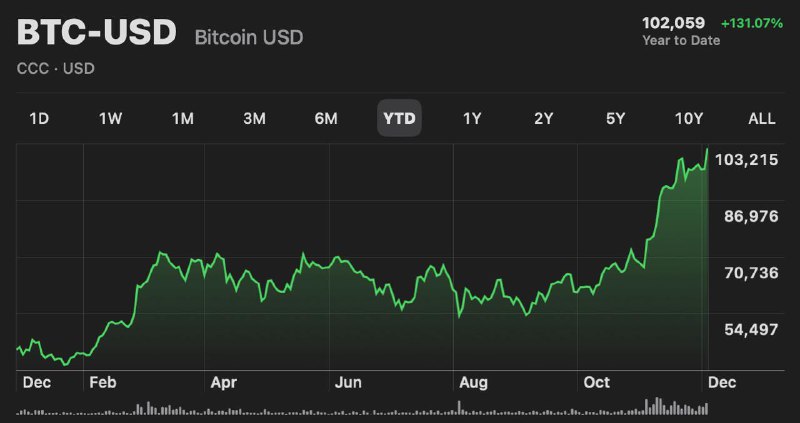800x423 pixels.
Task: View ALL-time price history
Action: (x=762, y=118)
